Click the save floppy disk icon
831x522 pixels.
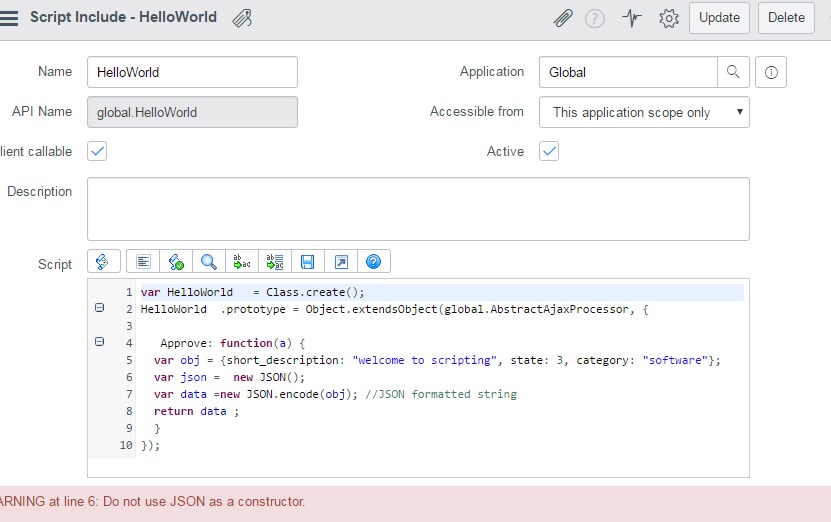(307, 261)
